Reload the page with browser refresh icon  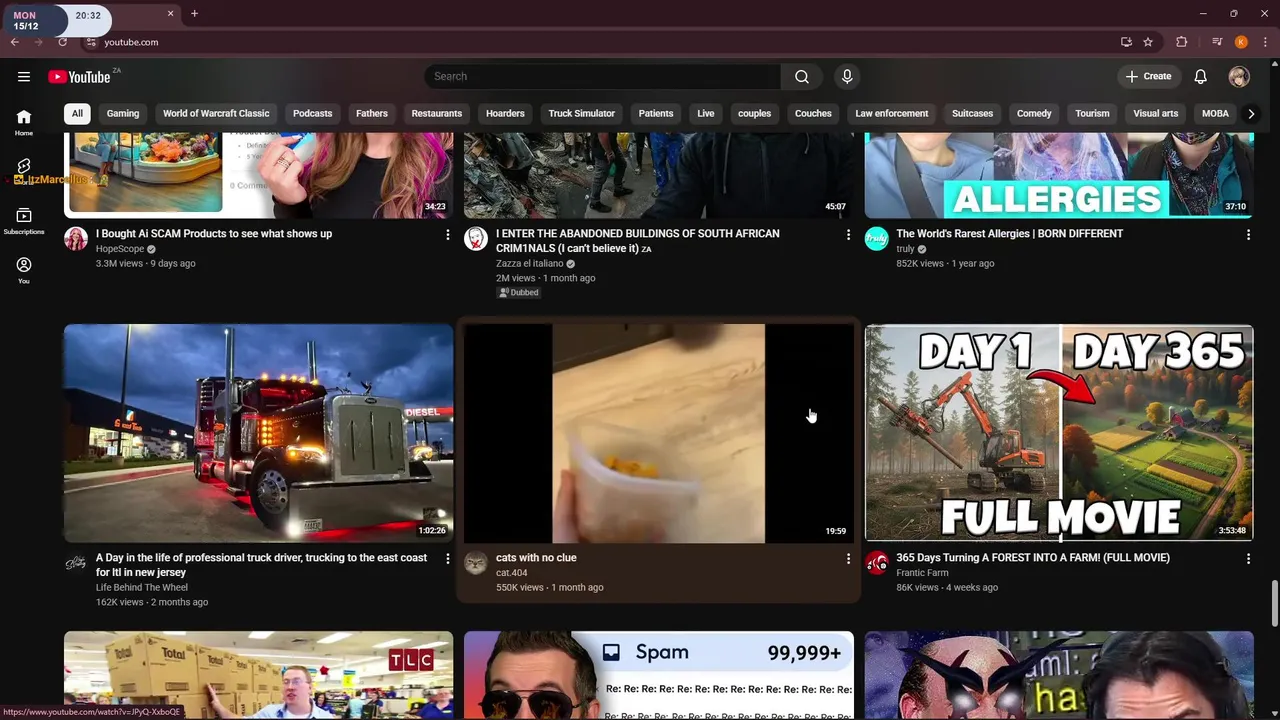point(62,42)
